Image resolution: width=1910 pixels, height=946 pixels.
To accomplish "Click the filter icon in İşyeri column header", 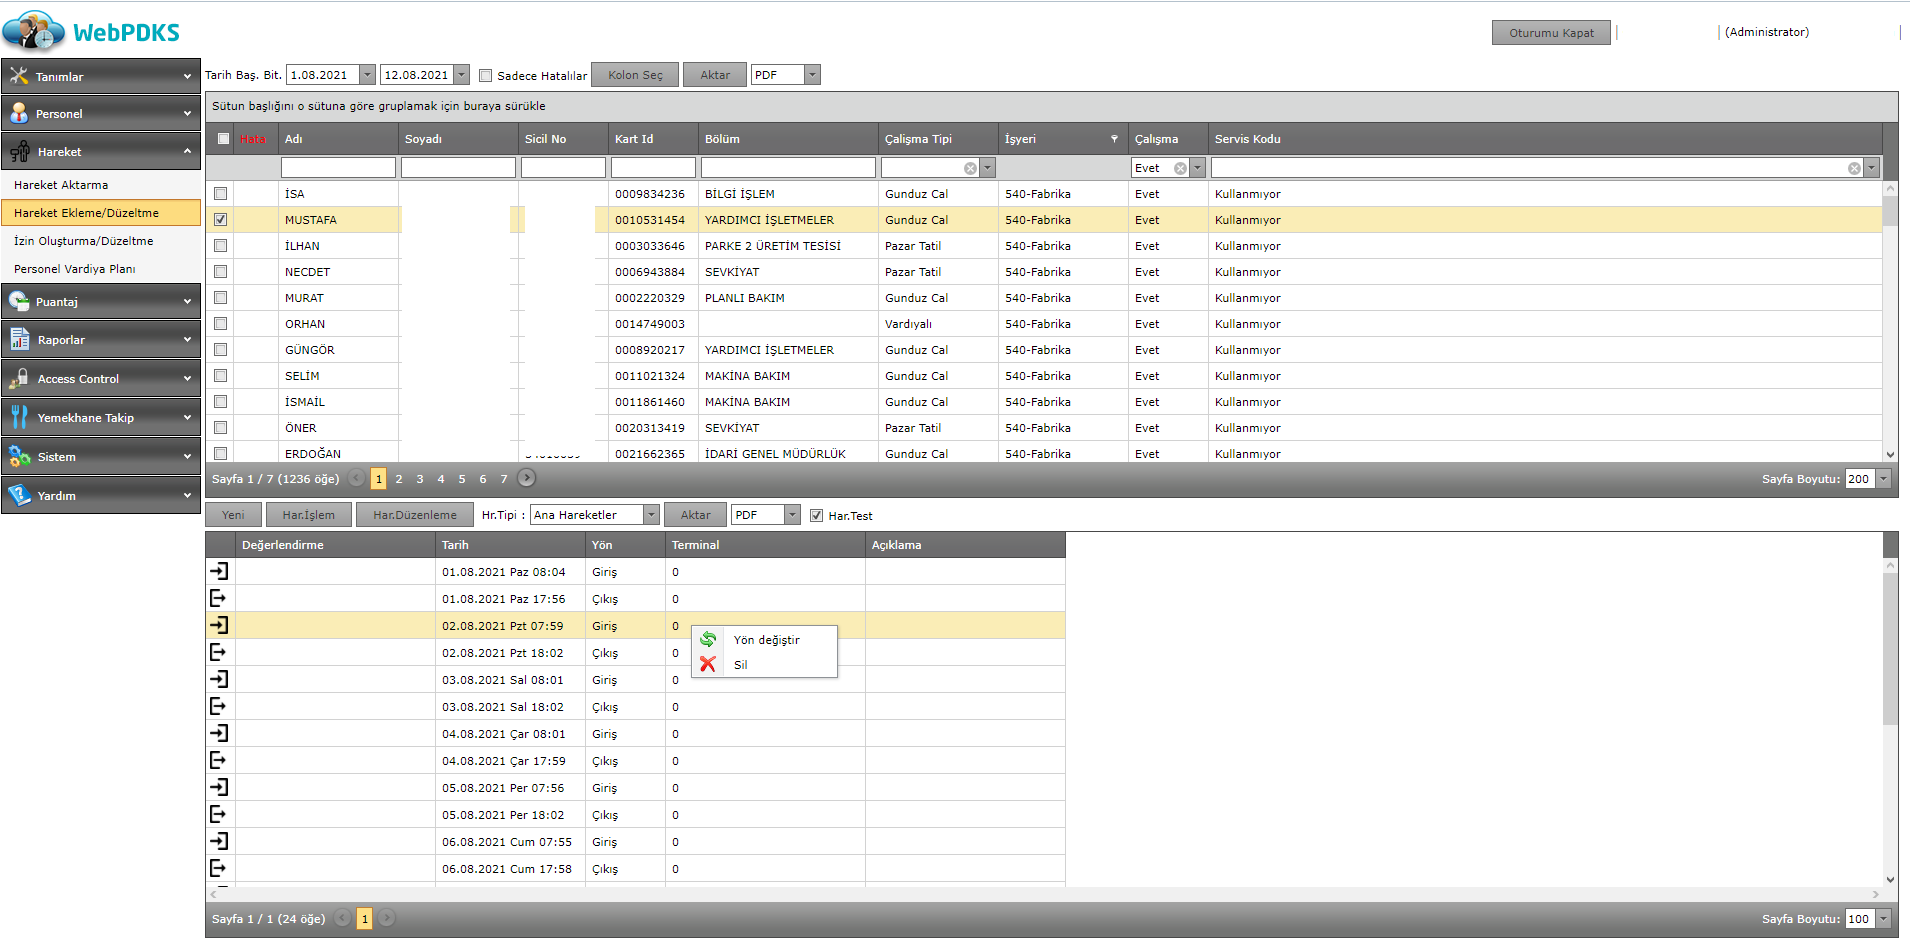I will 1114,139.
